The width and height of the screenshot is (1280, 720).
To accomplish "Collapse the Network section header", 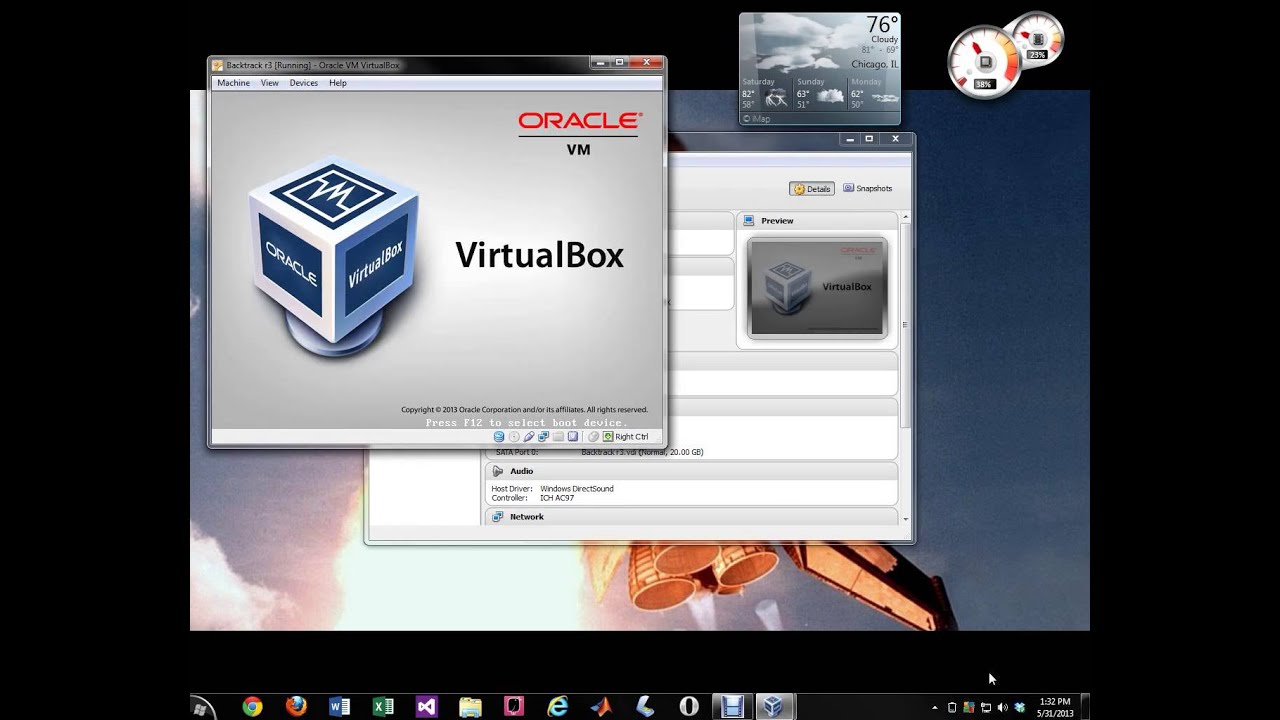I will click(x=690, y=517).
